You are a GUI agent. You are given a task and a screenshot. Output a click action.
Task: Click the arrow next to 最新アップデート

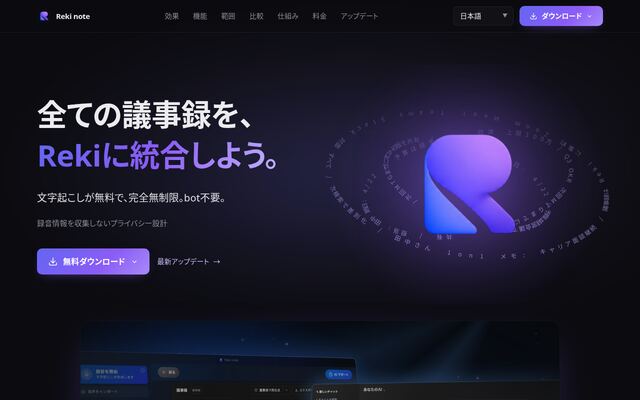pyautogui.click(x=217, y=262)
